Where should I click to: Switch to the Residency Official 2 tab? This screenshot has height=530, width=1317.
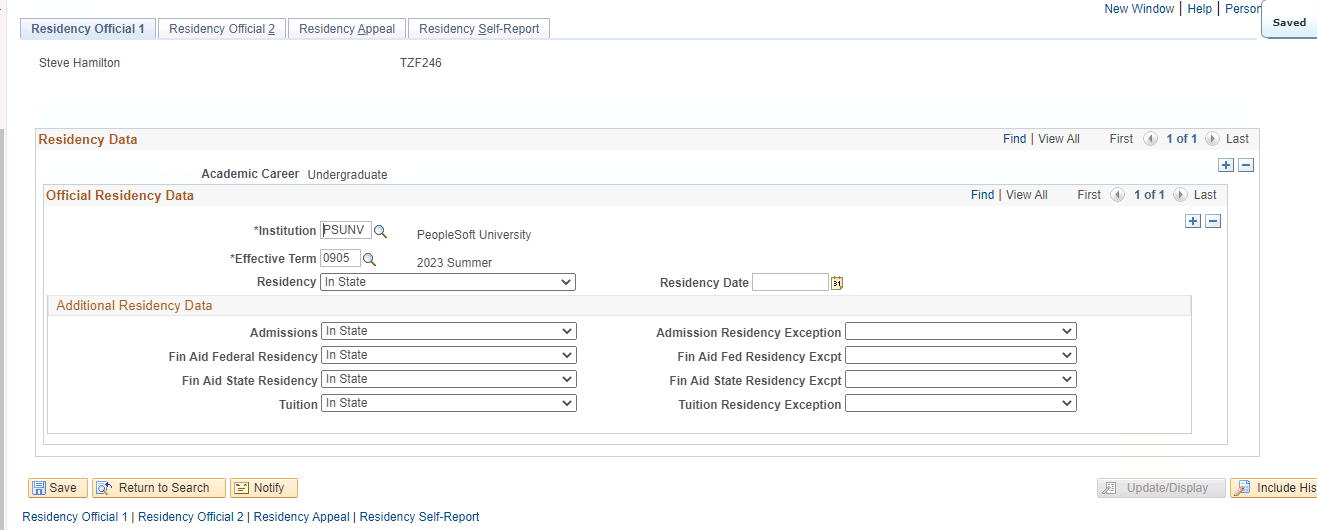(x=222, y=29)
